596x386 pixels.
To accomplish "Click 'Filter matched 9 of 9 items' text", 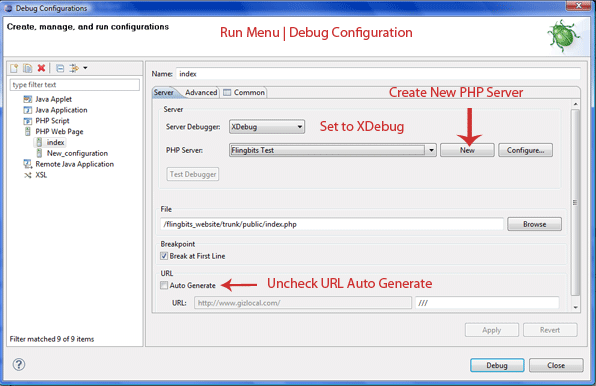I will (52, 339).
